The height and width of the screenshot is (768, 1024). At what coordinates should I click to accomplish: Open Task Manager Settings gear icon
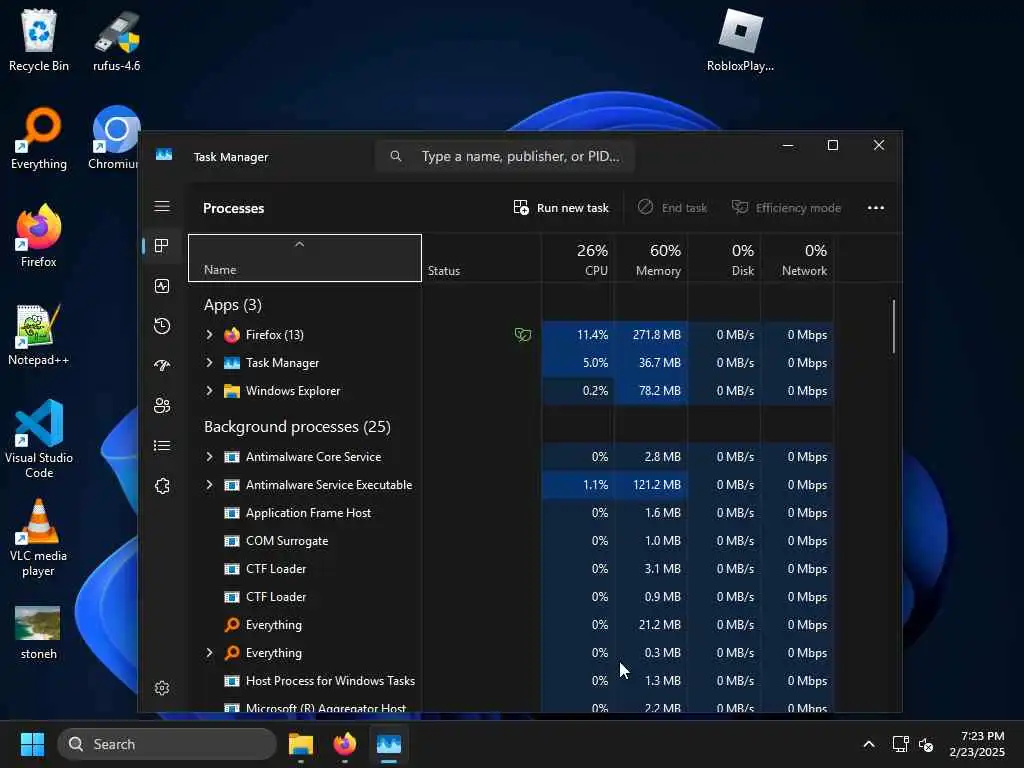click(162, 688)
